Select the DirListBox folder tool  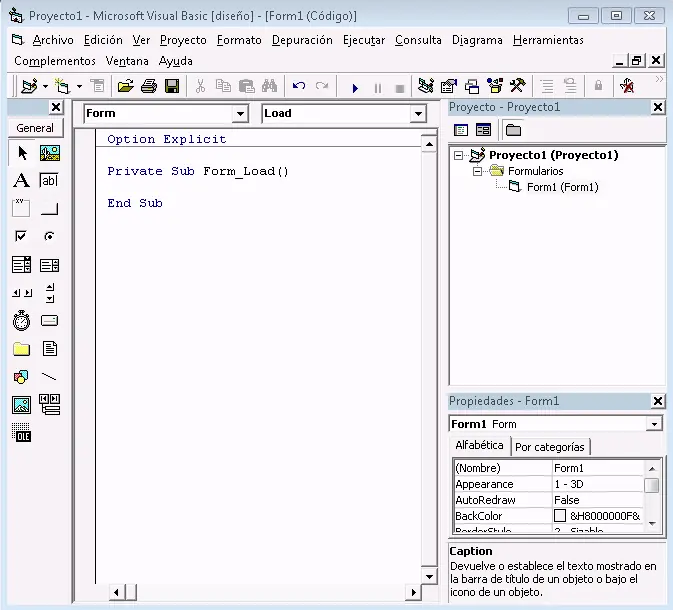point(21,349)
